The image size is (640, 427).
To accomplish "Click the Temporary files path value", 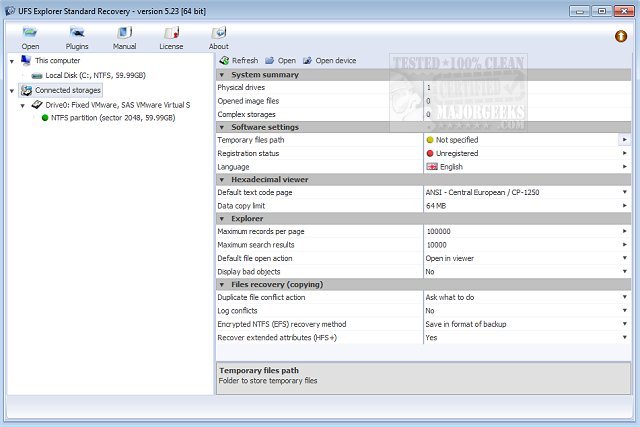I will tap(520, 140).
